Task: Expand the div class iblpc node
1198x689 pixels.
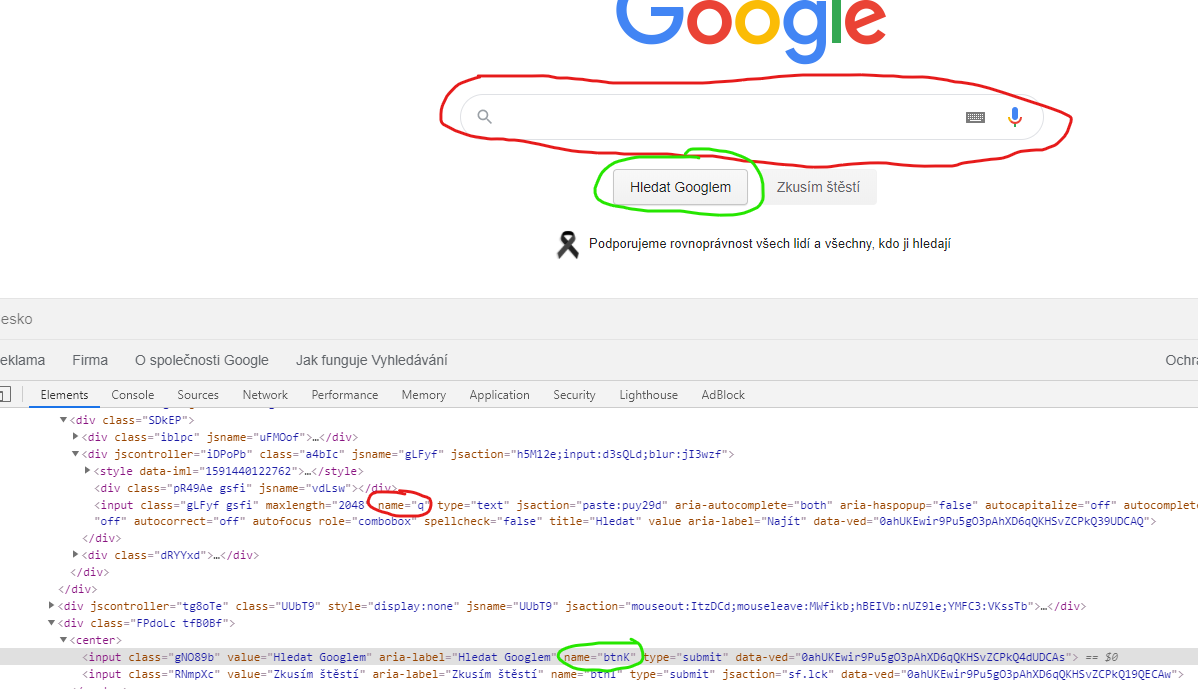Action: 76,437
